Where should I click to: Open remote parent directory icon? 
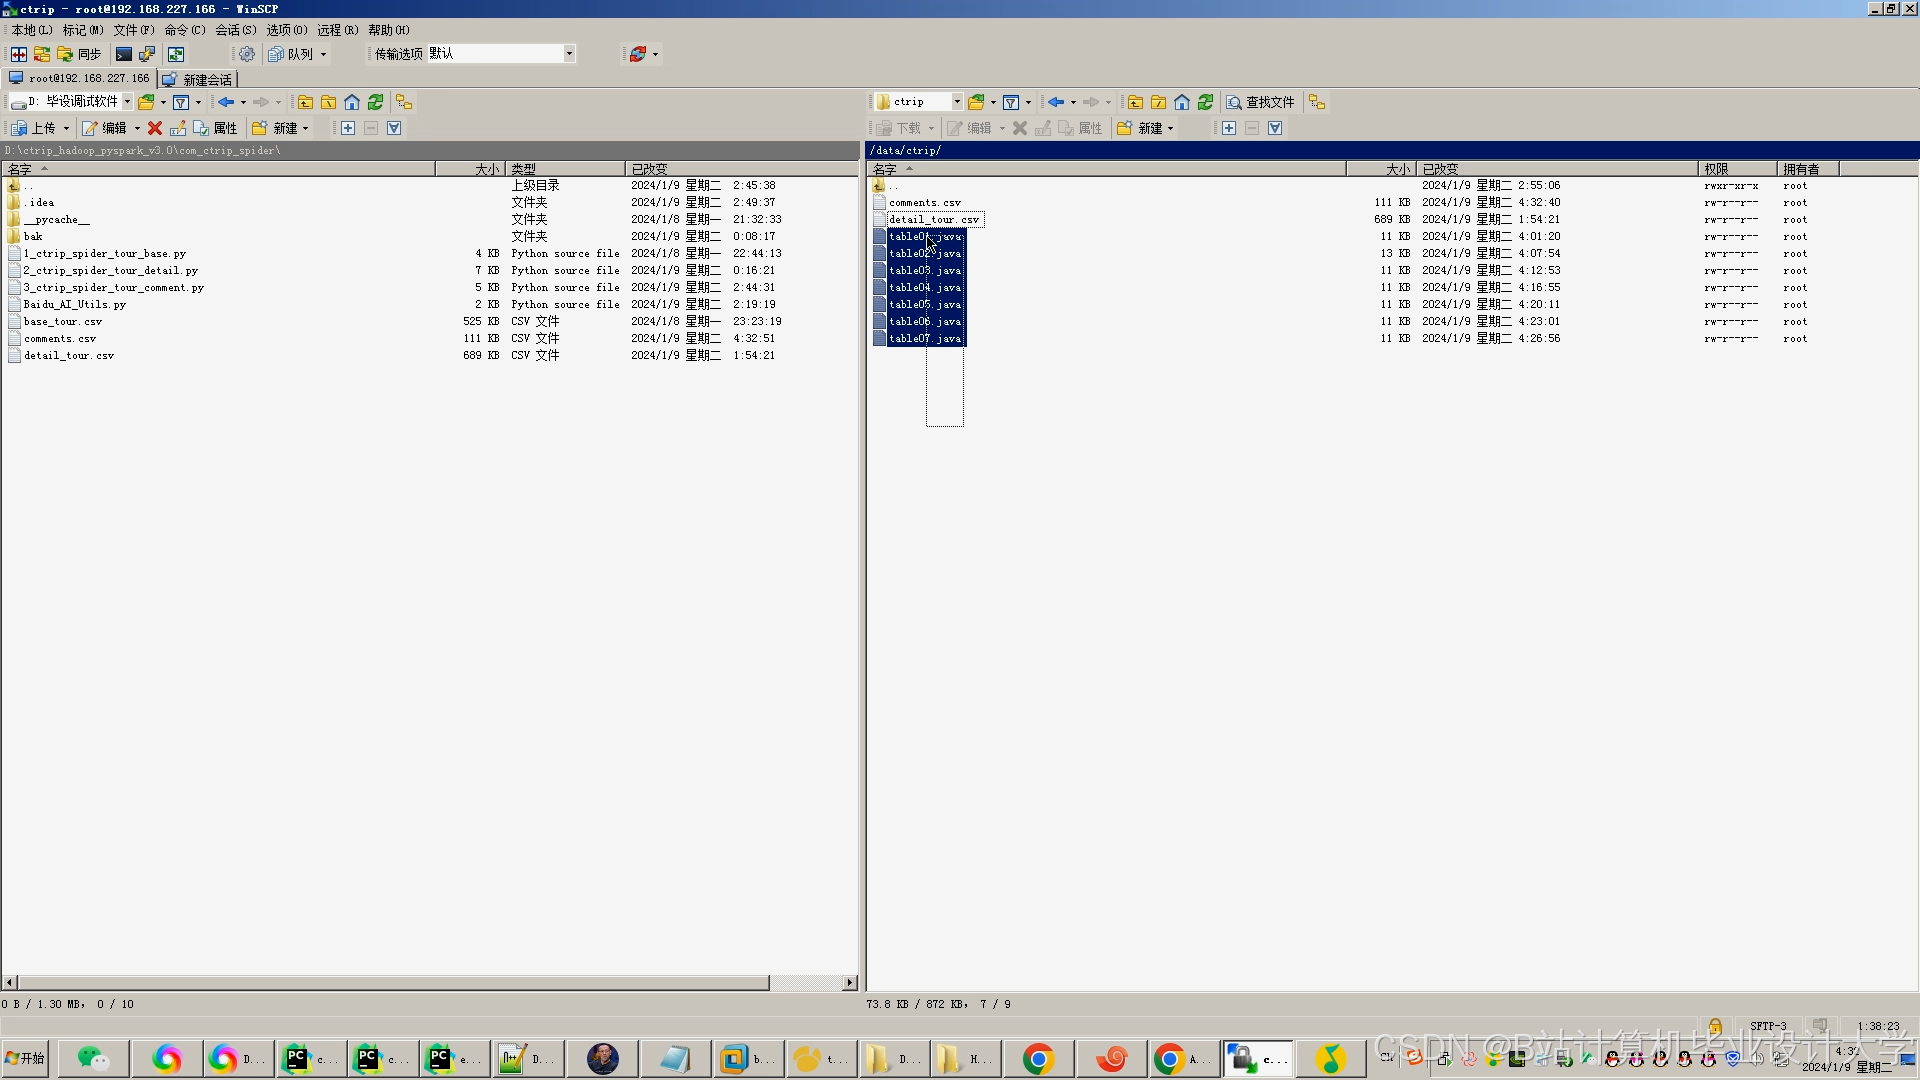tap(1135, 102)
